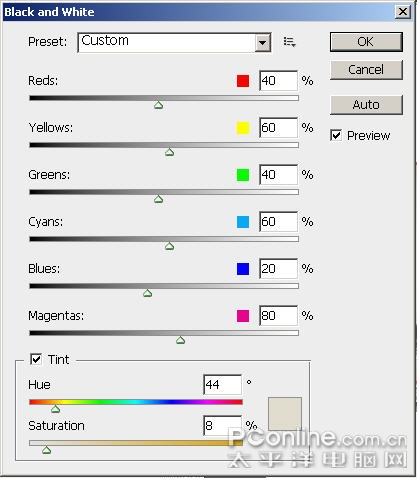417x478 pixels.
Task: Click OK to apply Black and White
Action: pos(366,42)
